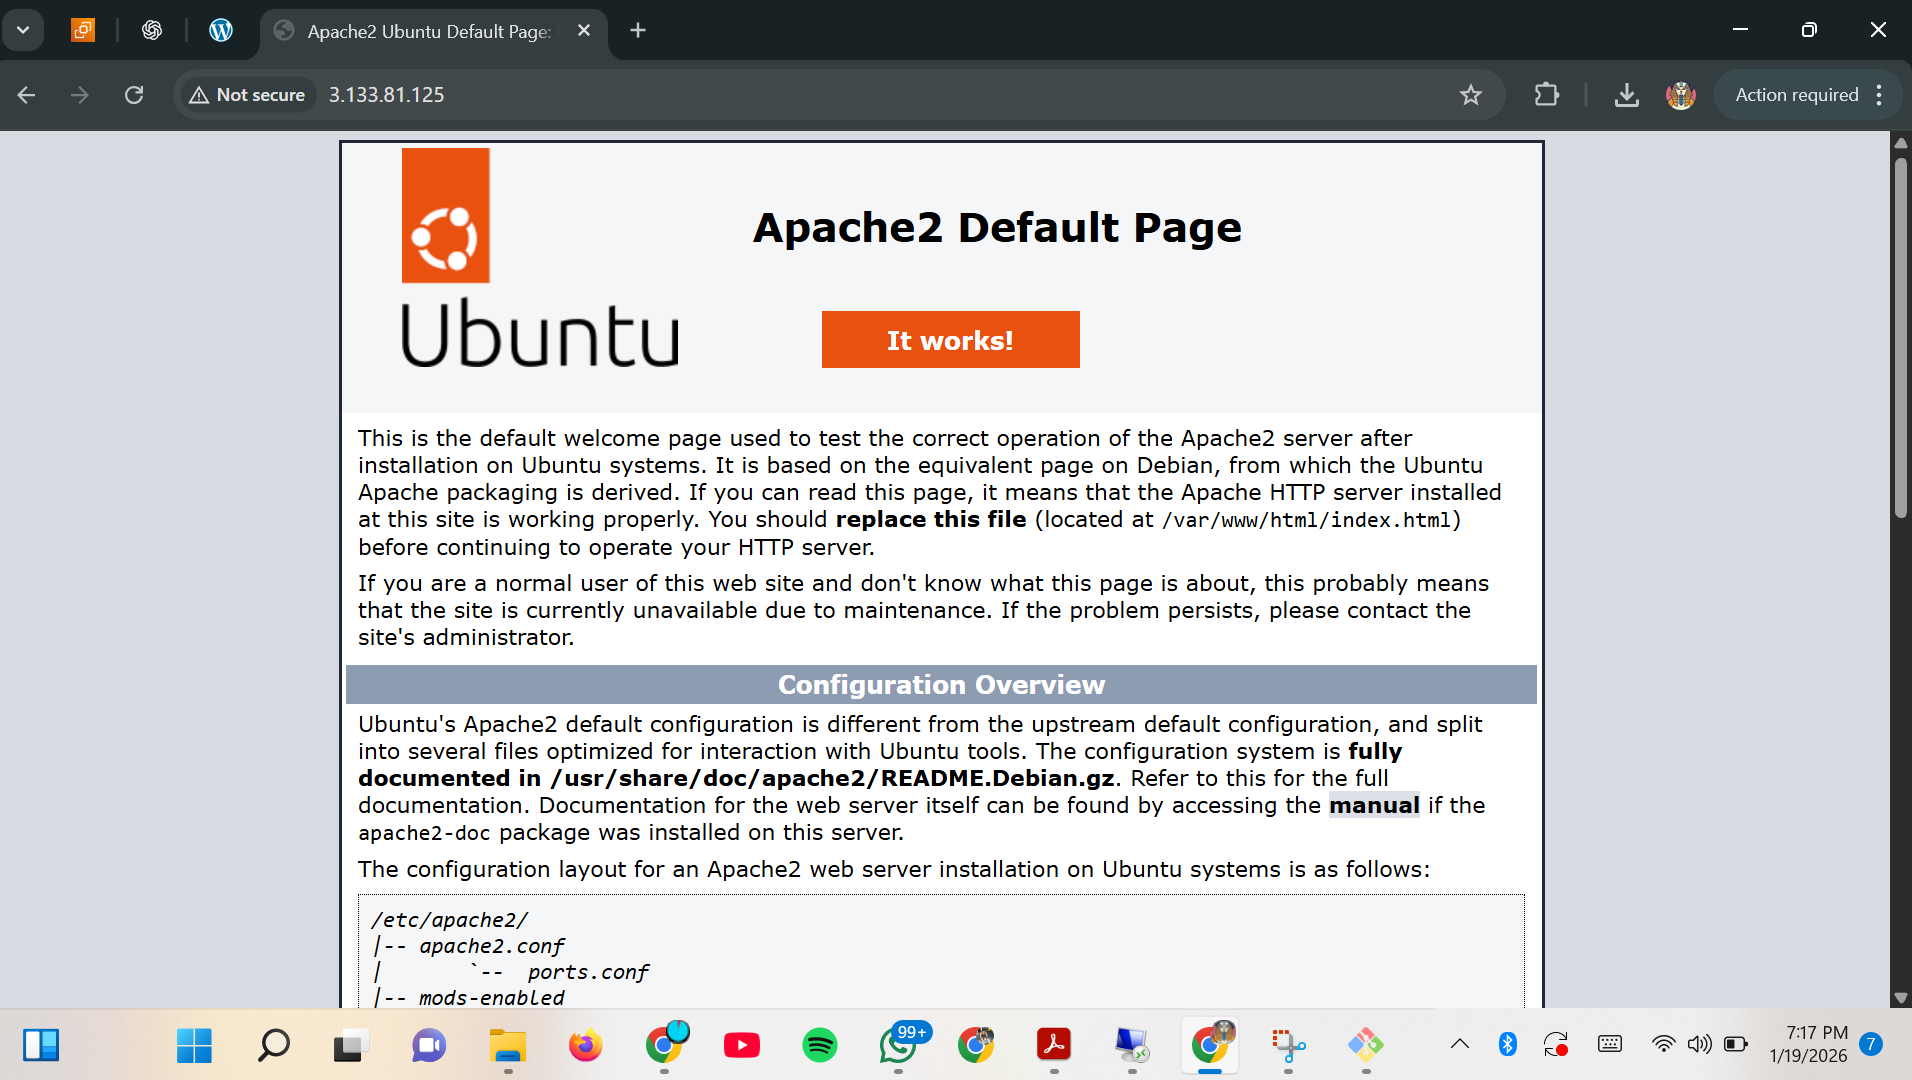The image size is (1912, 1080).
Task: Click the /var/www/html/index.html path text
Action: coord(1306,520)
